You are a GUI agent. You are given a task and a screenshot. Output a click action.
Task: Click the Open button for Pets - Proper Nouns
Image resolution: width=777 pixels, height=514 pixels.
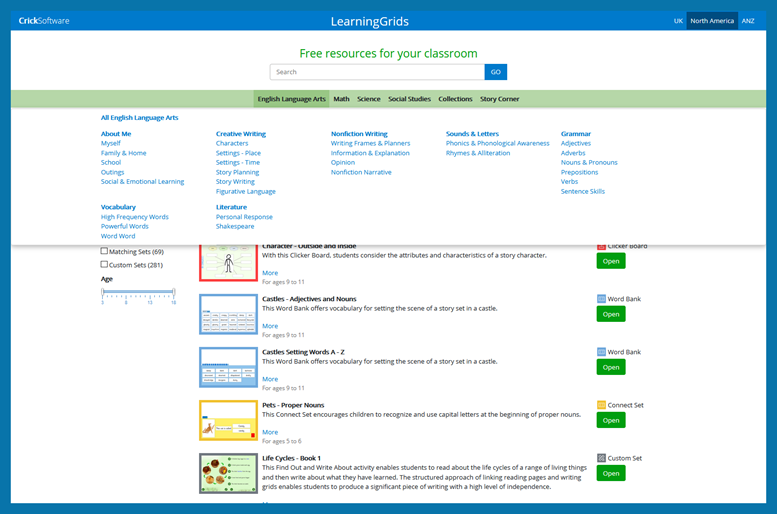click(x=610, y=420)
